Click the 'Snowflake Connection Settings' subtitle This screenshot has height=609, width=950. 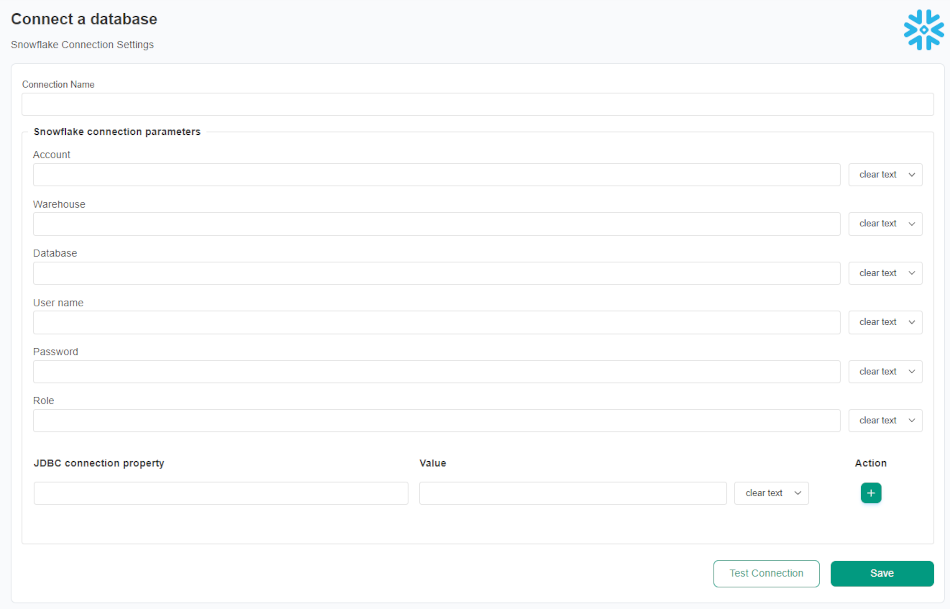point(82,45)
